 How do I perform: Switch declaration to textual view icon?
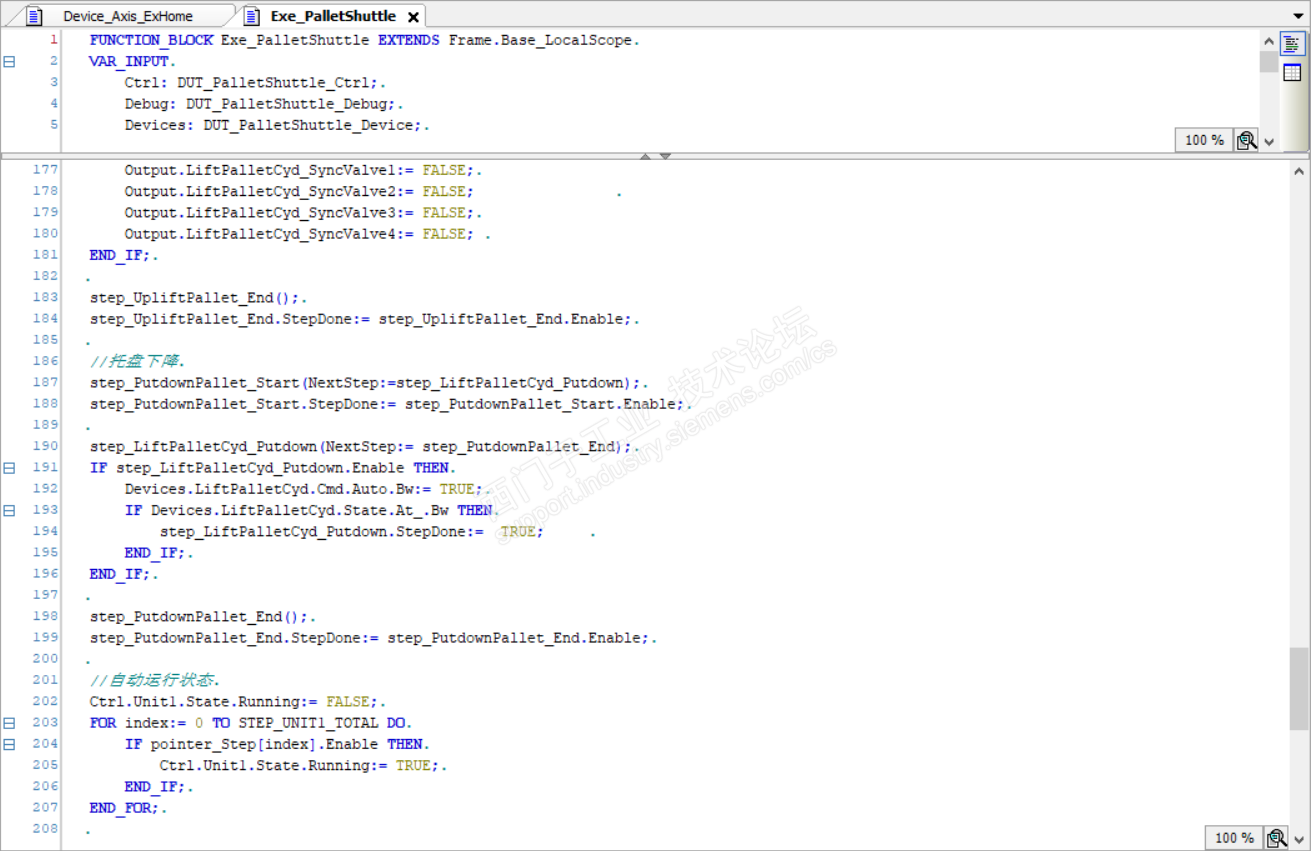[1292, 45]
